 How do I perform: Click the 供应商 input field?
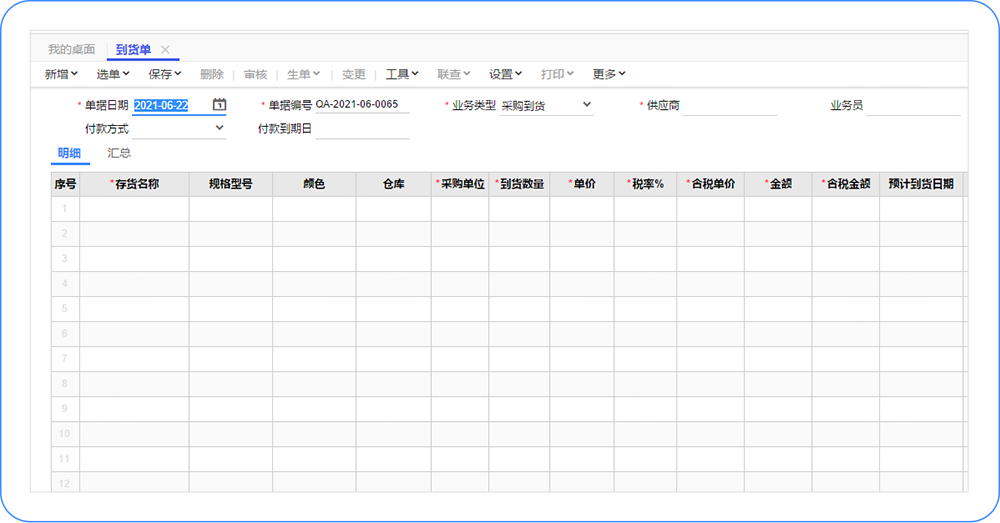click(x=729, y=106)
